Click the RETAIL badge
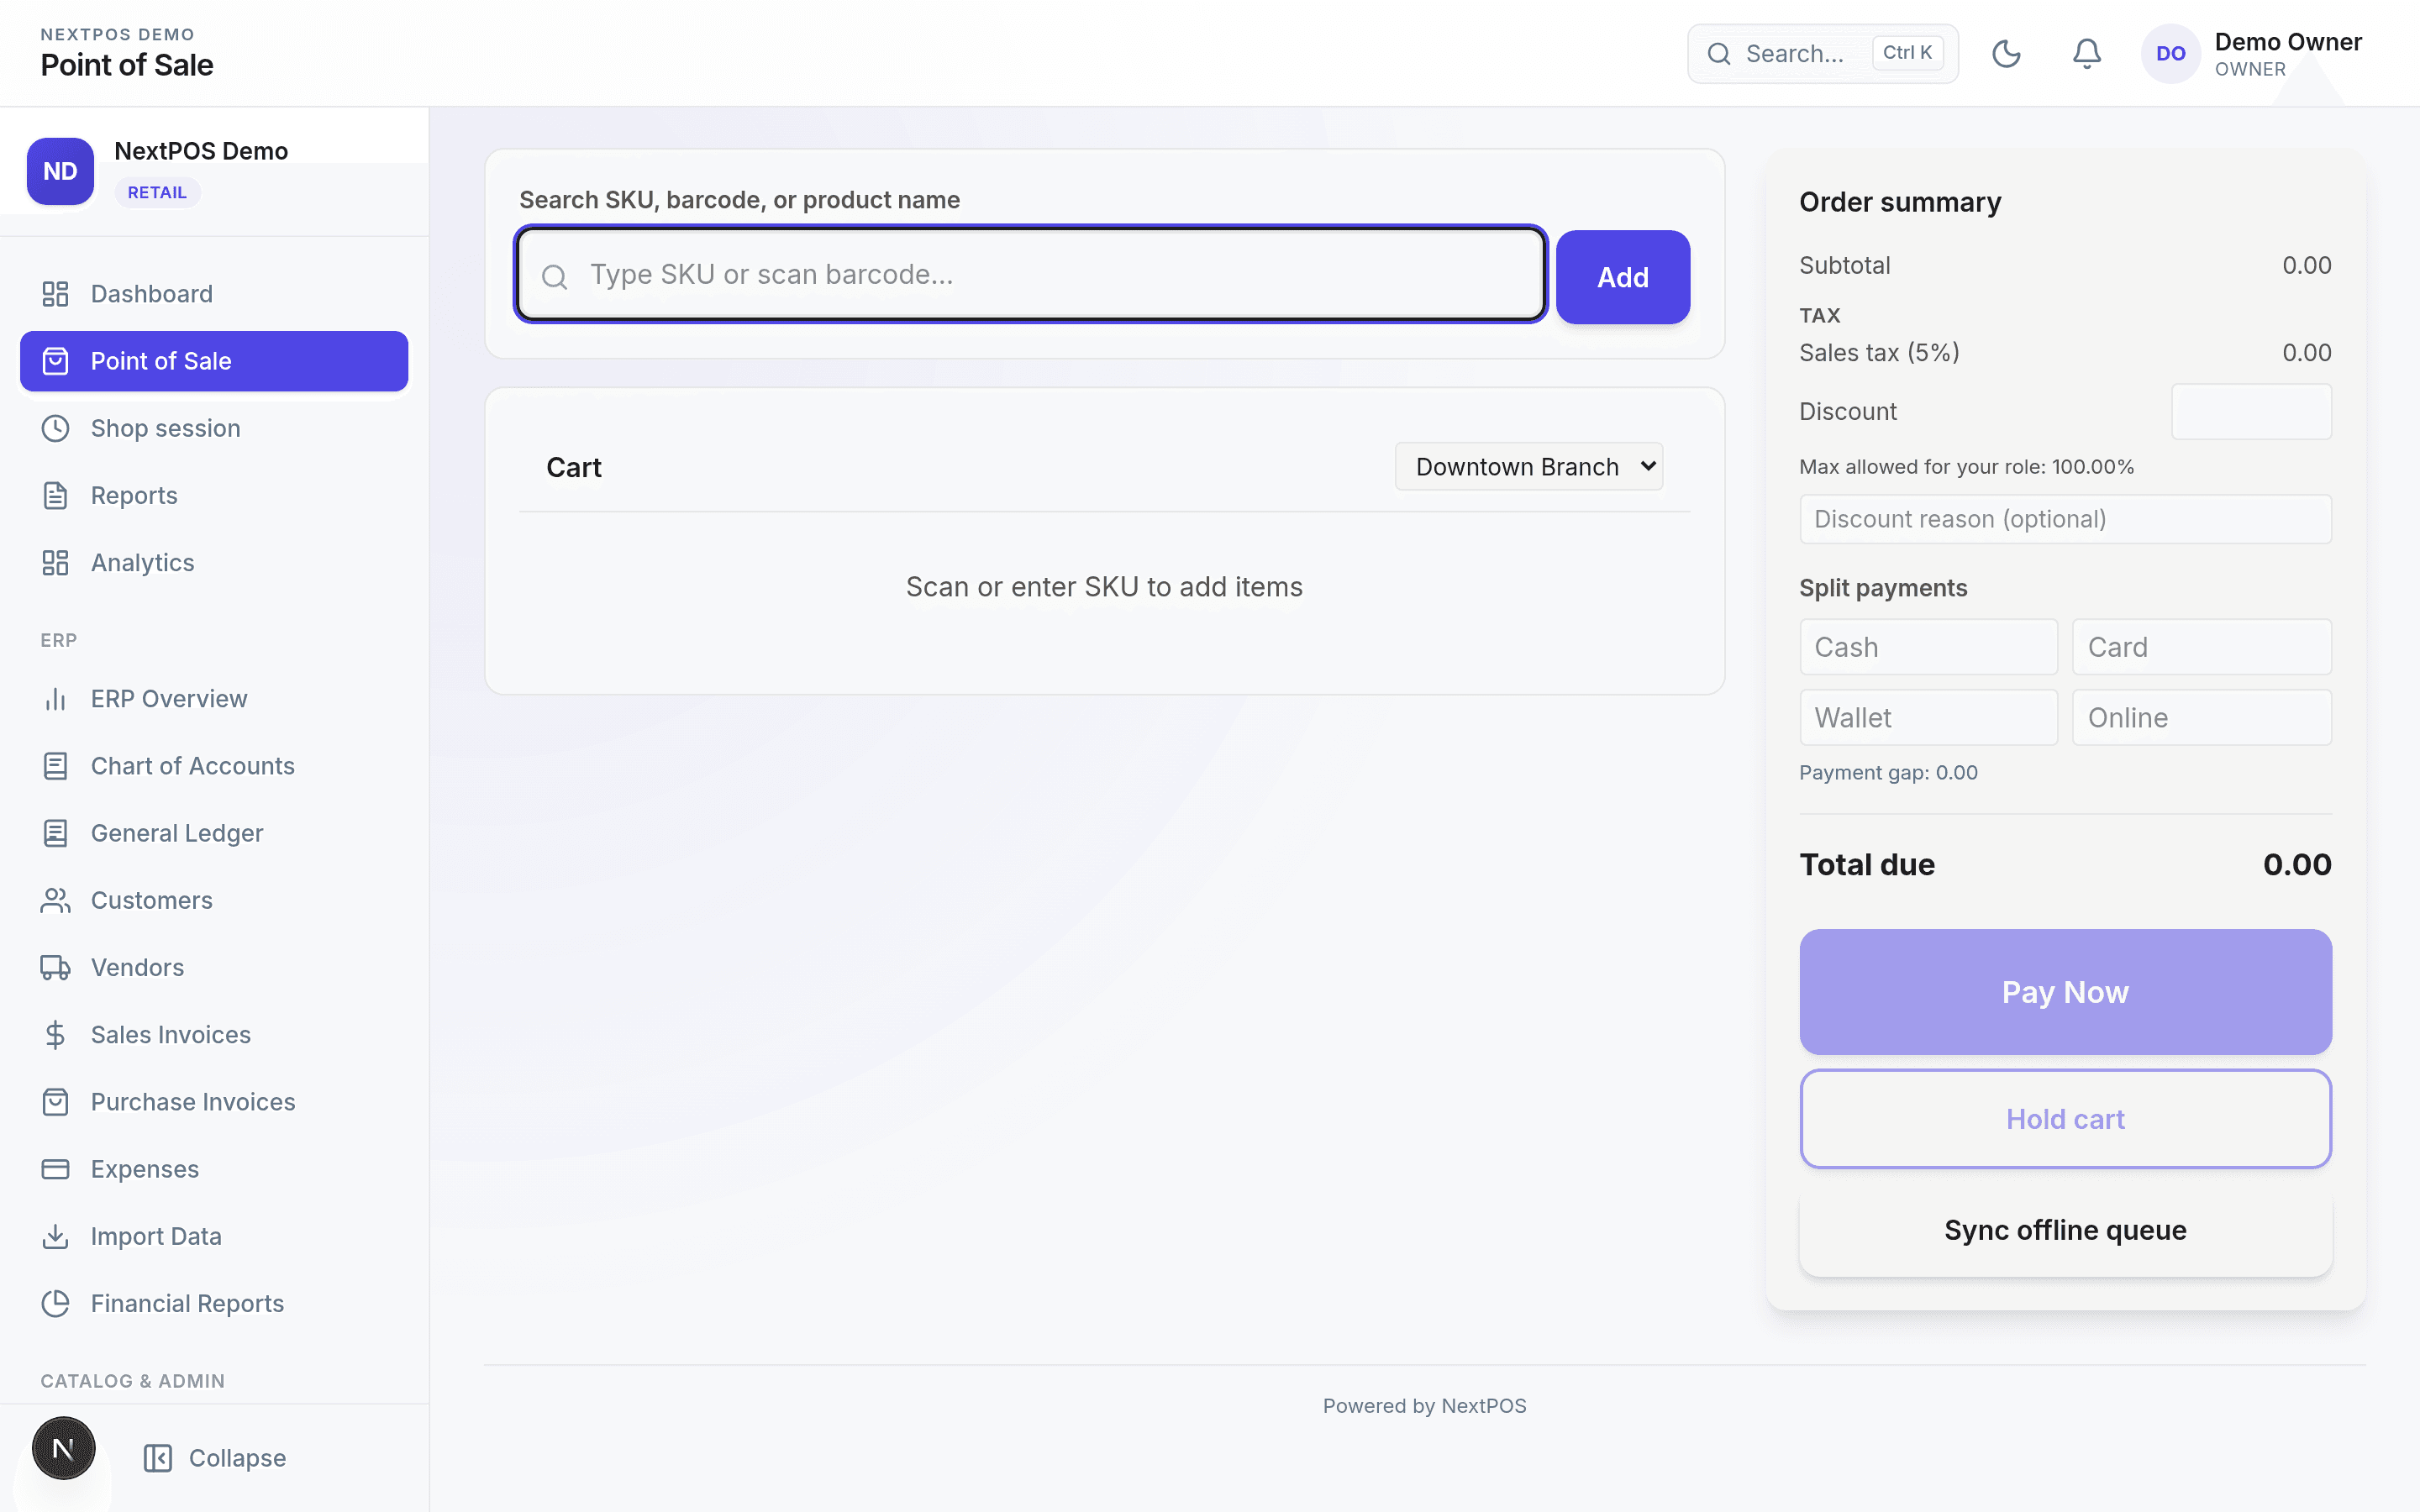Screen dimensions: 2420x1512 [157, 192]
